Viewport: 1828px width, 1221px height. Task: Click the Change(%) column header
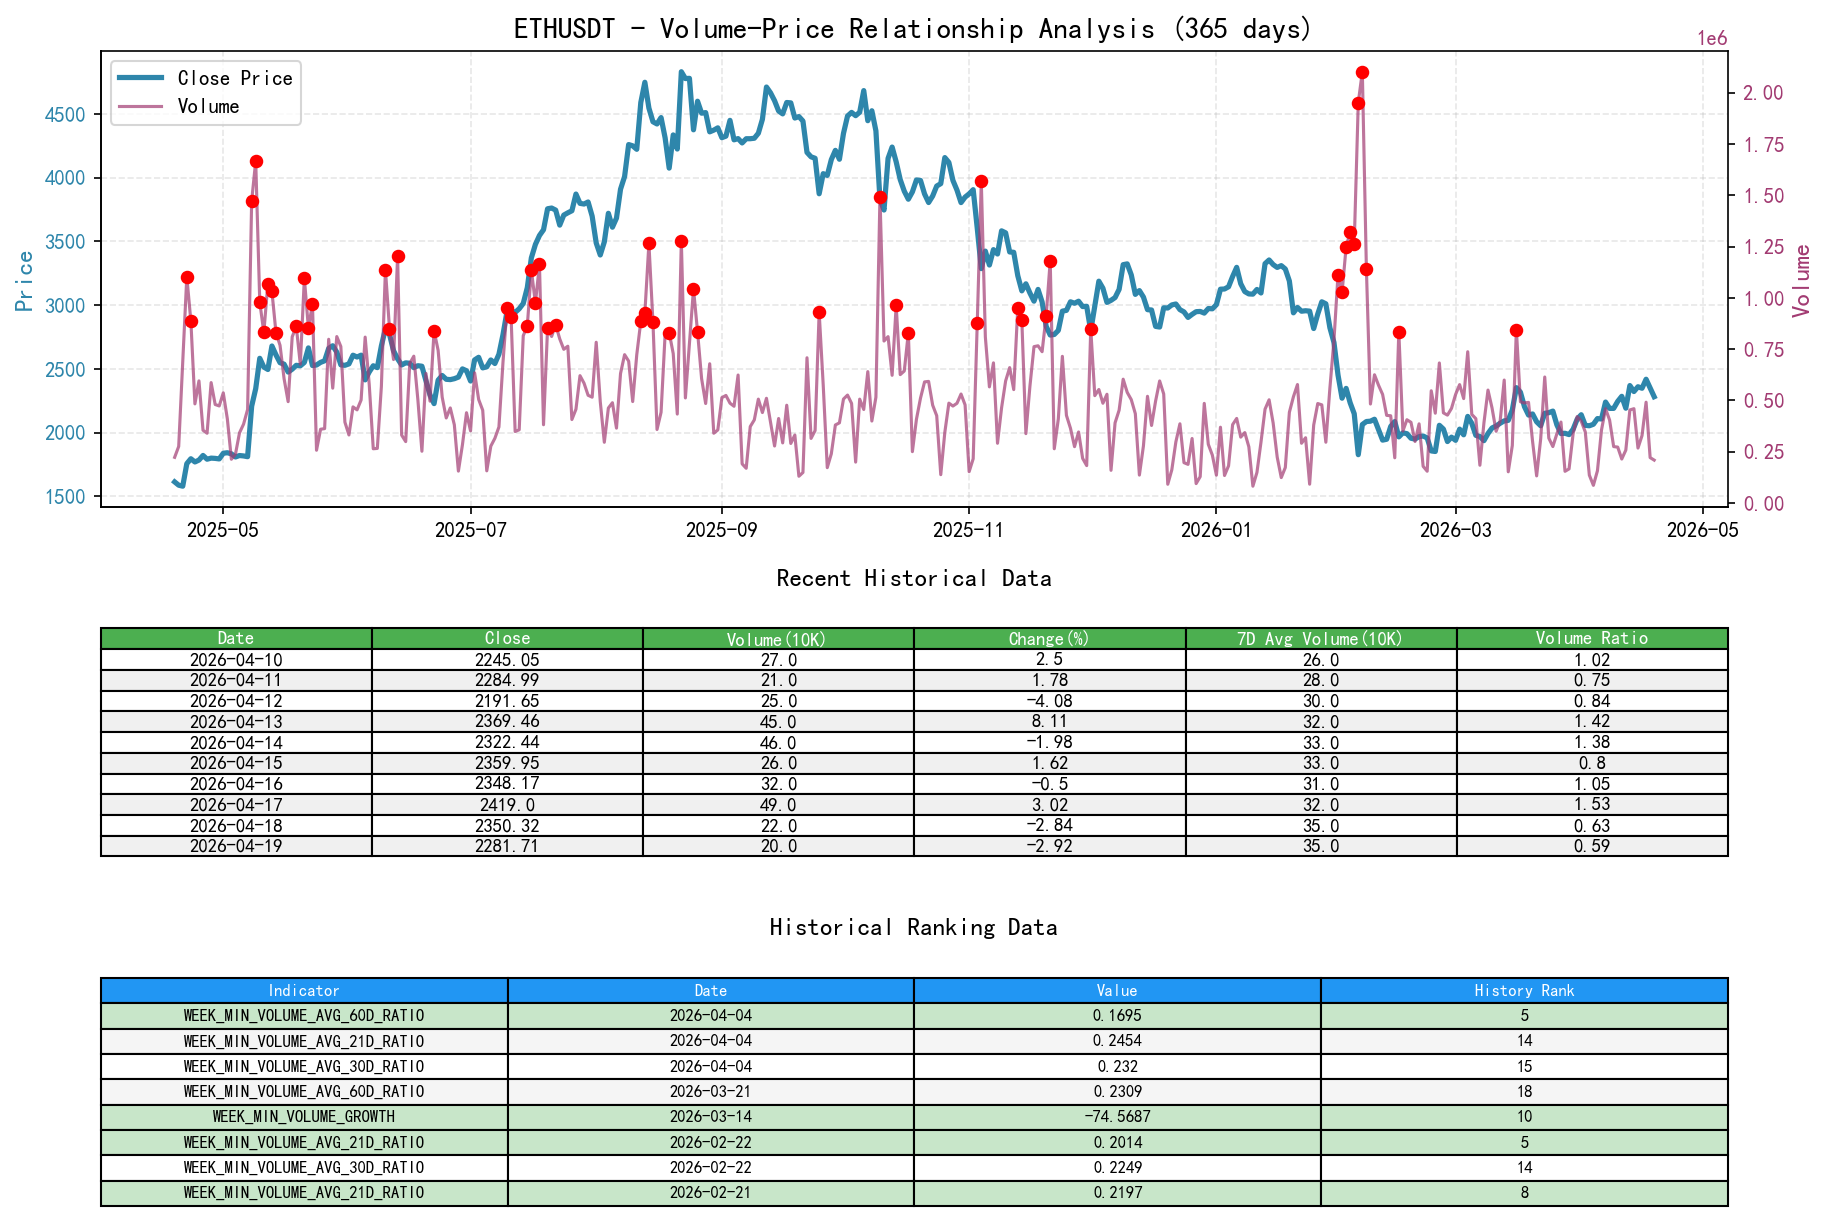click(x=1049, y=638)
